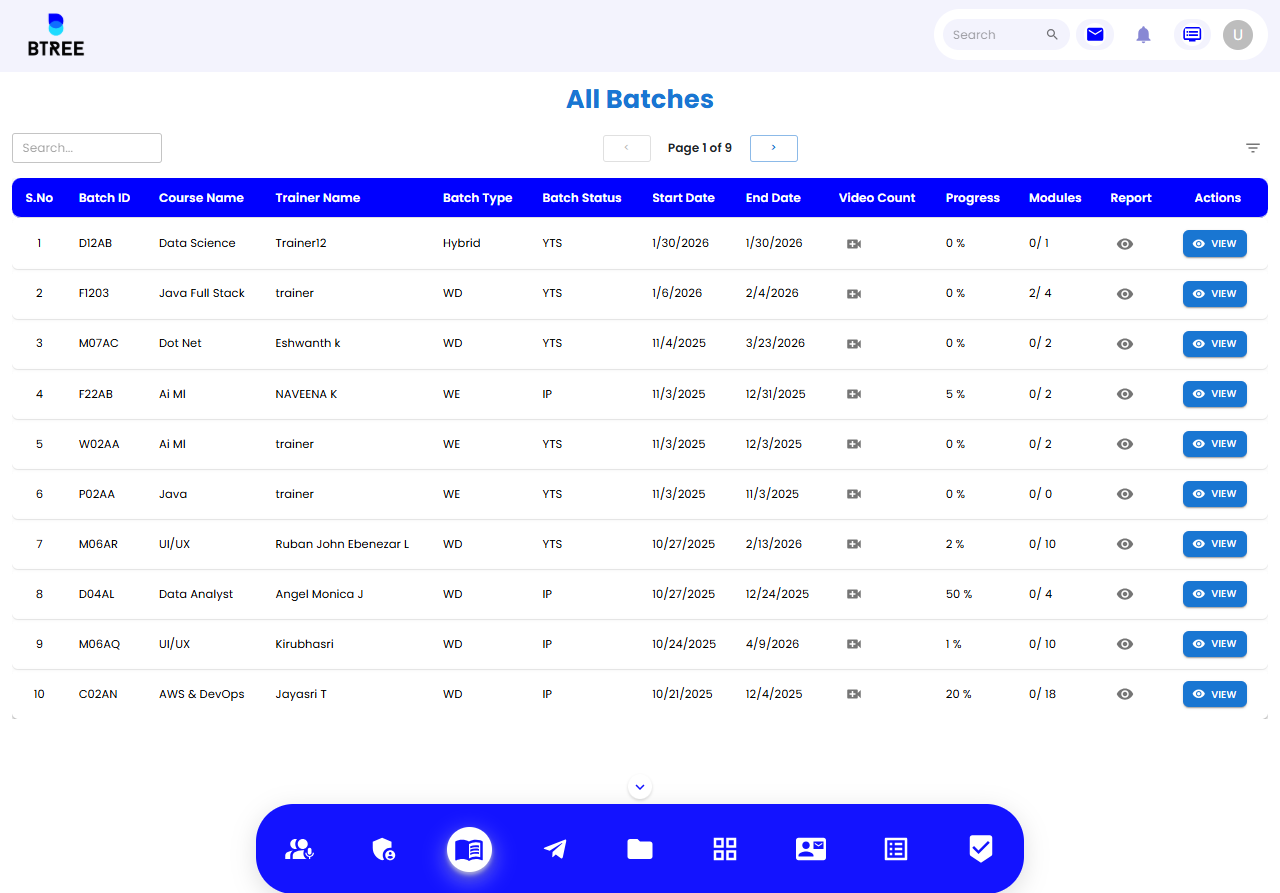Open the chat messages icon in header
The width and height of the screenshot is (1280, 893).
(x=1192, y=35)
